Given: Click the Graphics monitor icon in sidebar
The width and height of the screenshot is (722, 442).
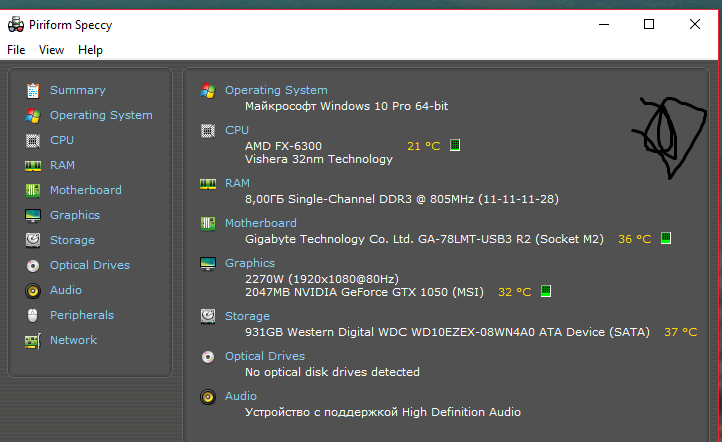Looking at the screenshot, I should click(x=33, y=215).
